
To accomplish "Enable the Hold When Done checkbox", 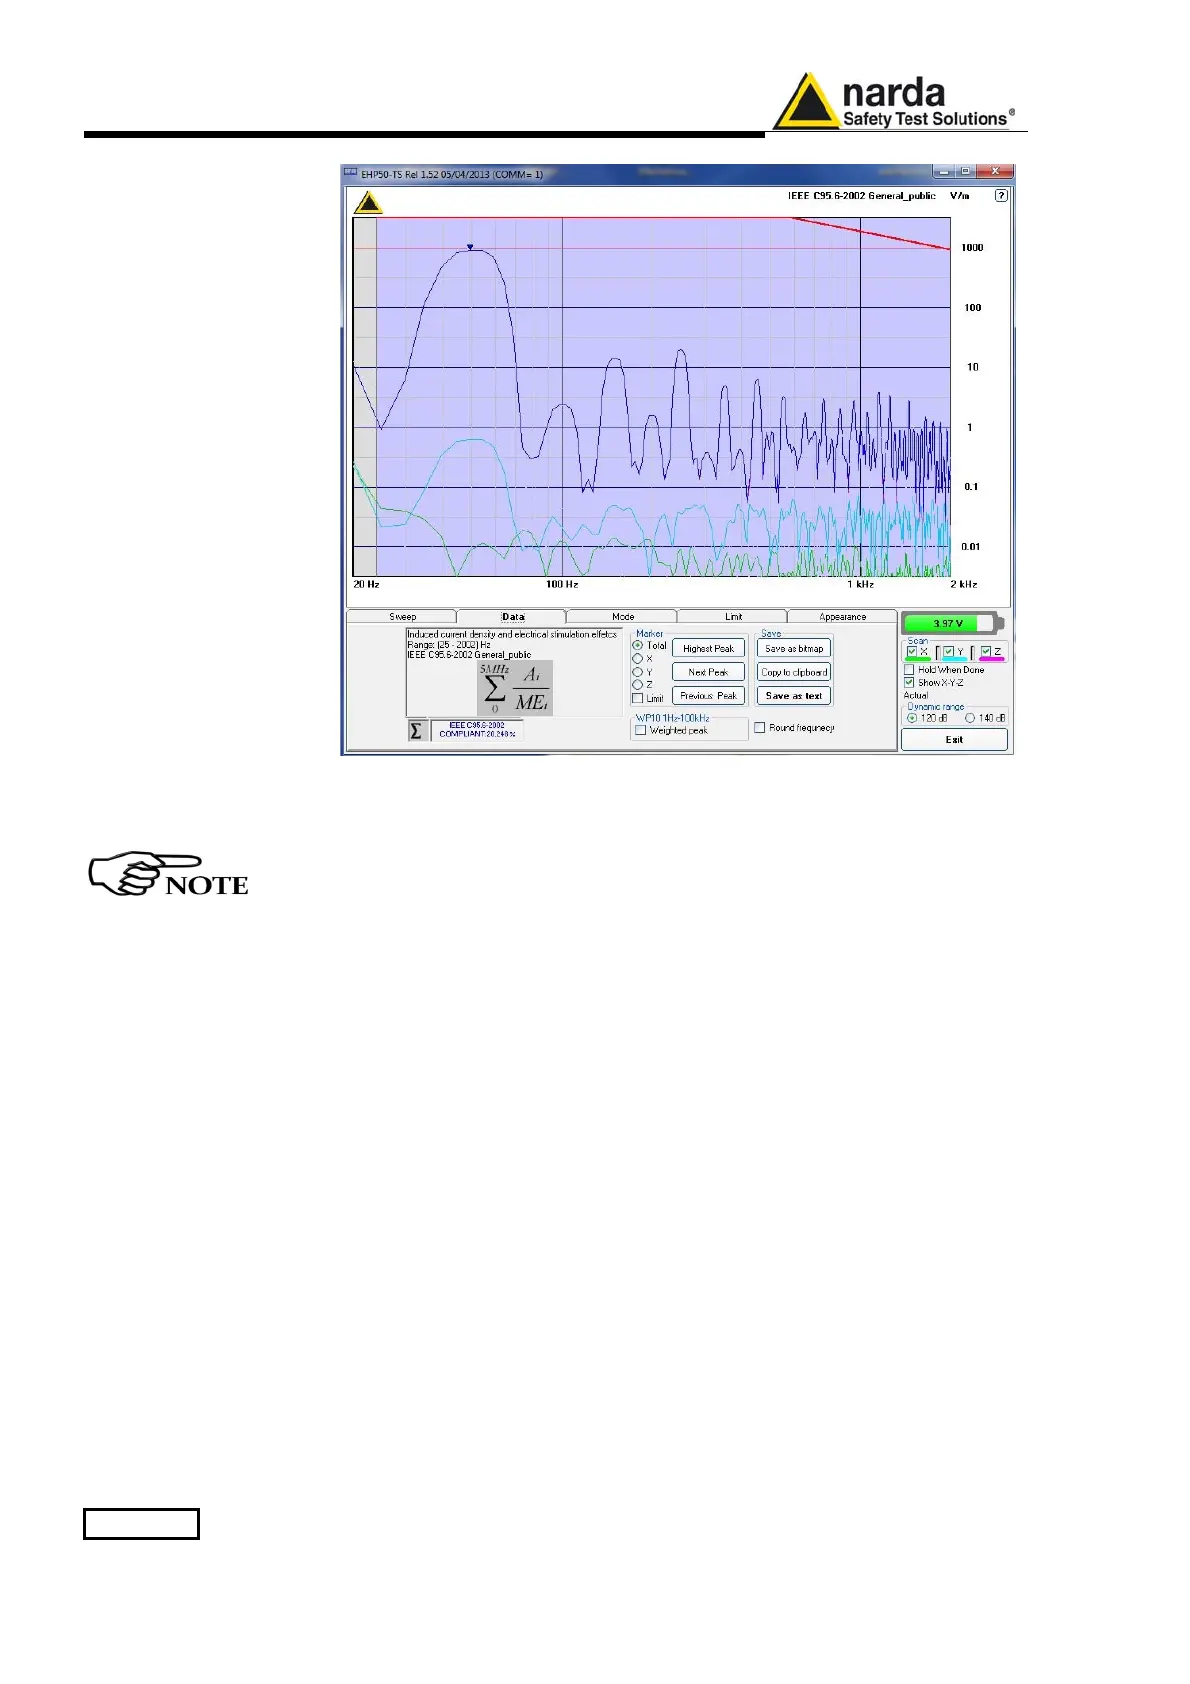I will (909, 670).
